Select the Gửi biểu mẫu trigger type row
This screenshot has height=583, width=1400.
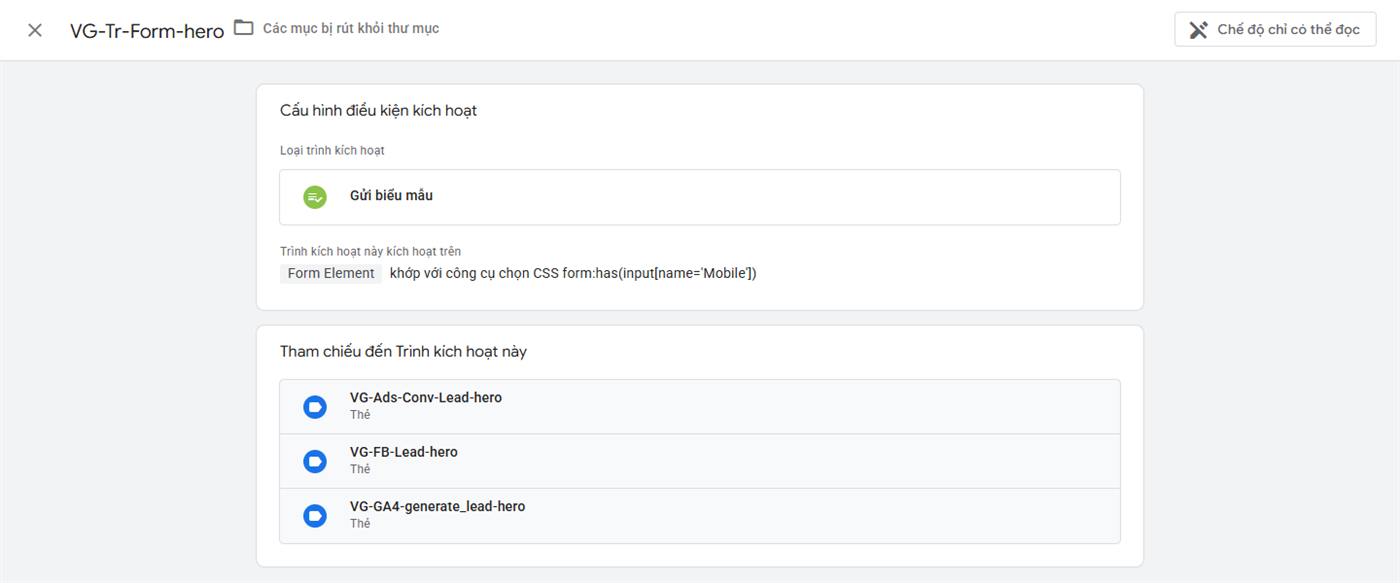click(x=700, y=197)
